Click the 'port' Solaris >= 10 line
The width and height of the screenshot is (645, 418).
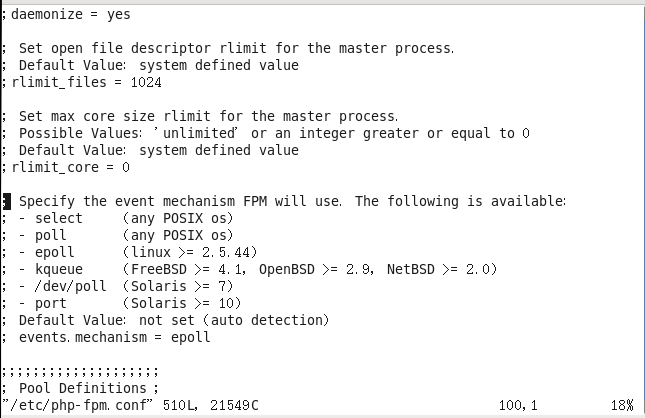[122, 303]
